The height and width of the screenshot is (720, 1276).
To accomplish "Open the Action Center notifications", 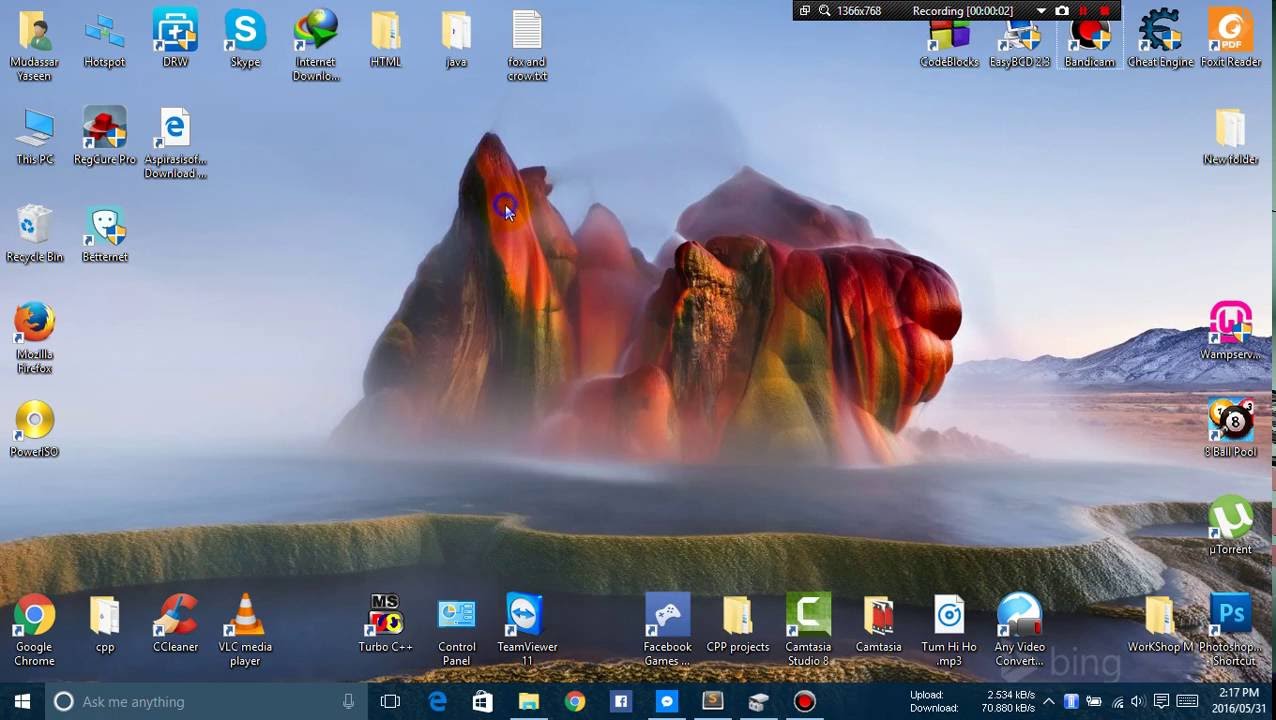I will pyautogui.click(x=1161, y=701).
